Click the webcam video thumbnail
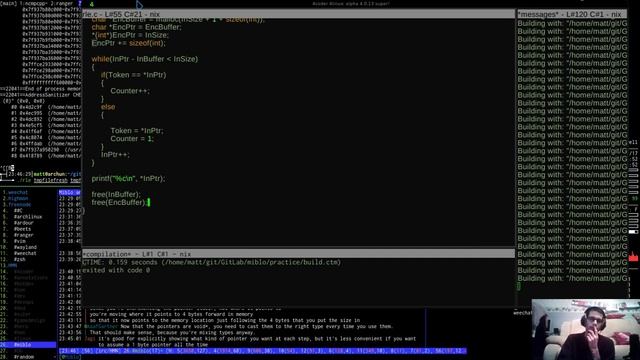The image size is (640, 360). pyautogui.click(x=586, y=329)
